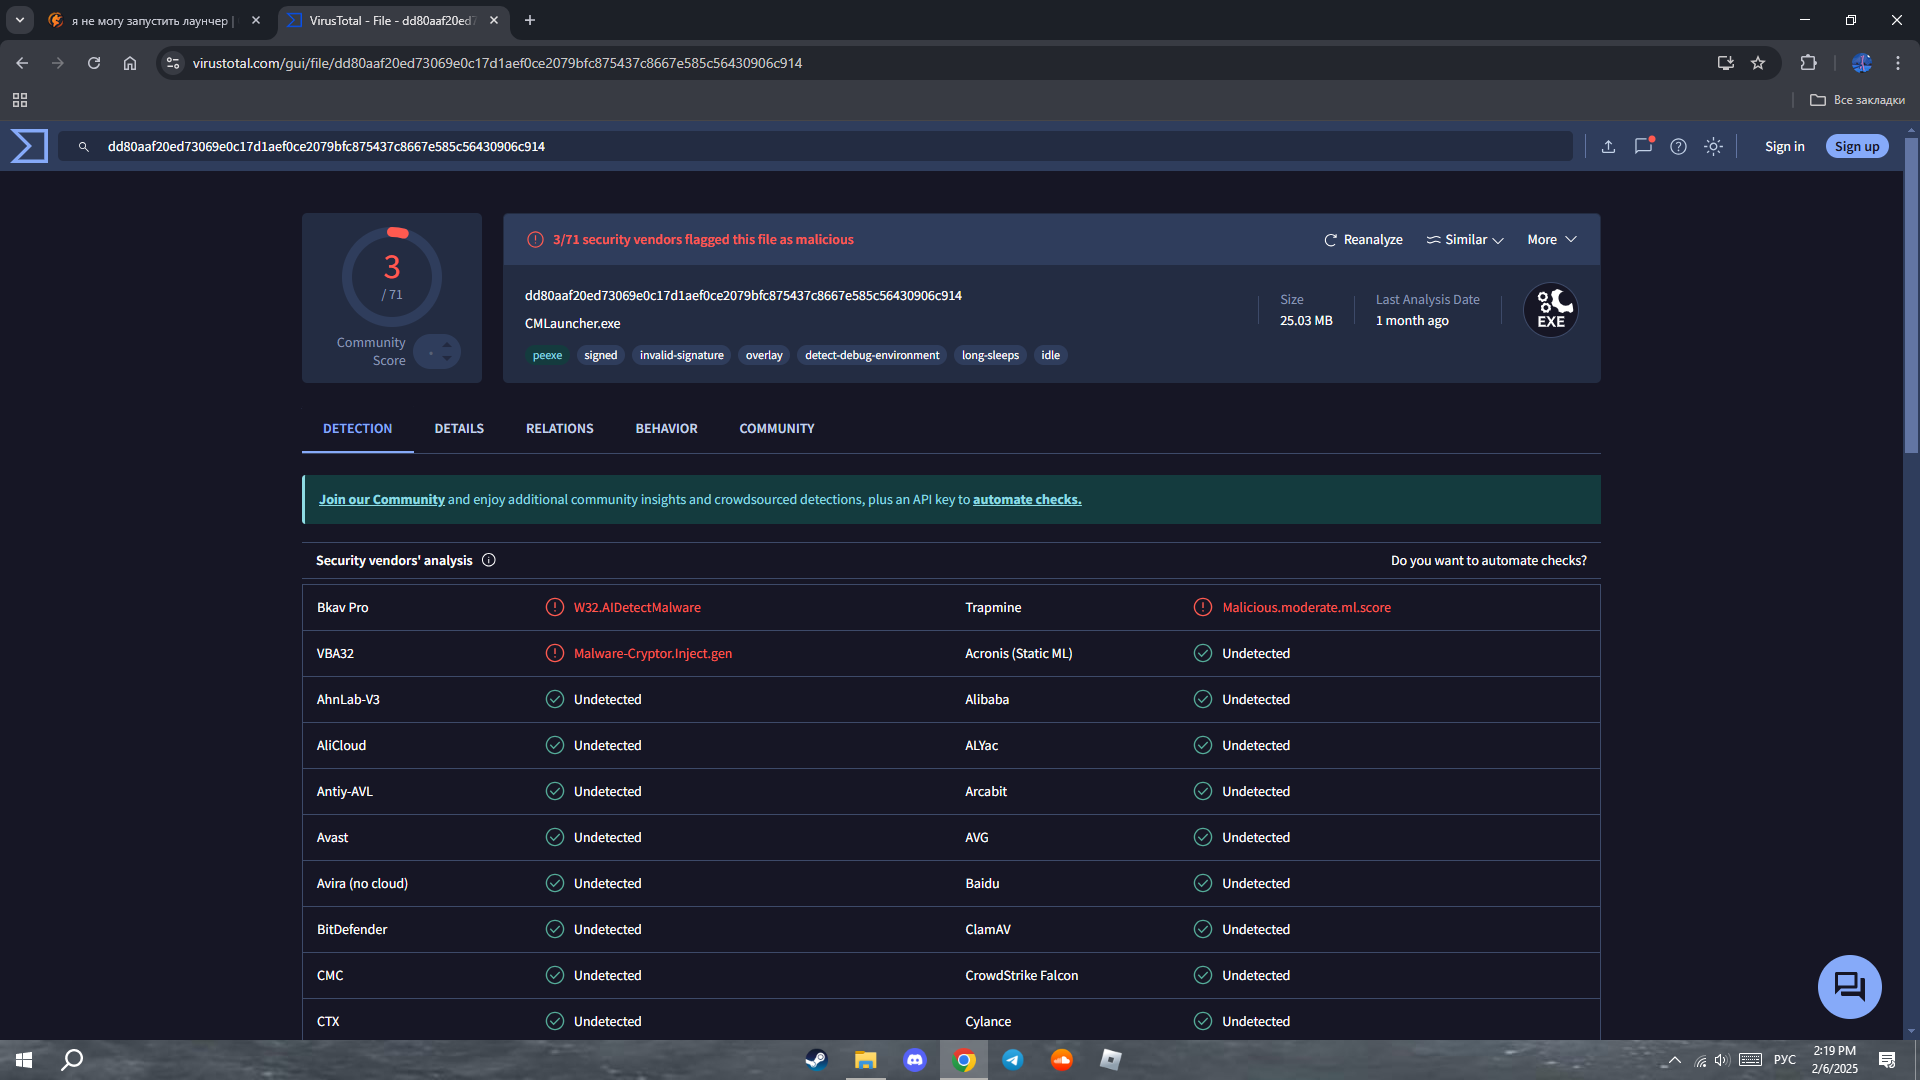Open the floating chat bubble button
This screenshot has width=1920, height=1080.
1849,986
